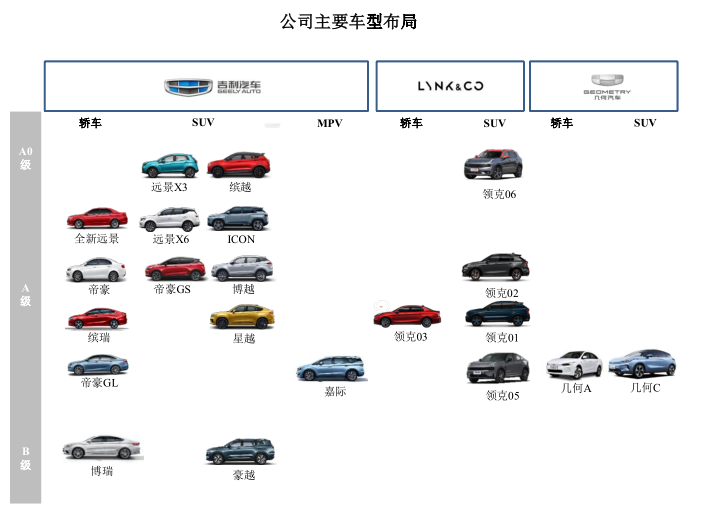Click the 几何A caption text
Screen dimensions: 711x514
[576, 388]
